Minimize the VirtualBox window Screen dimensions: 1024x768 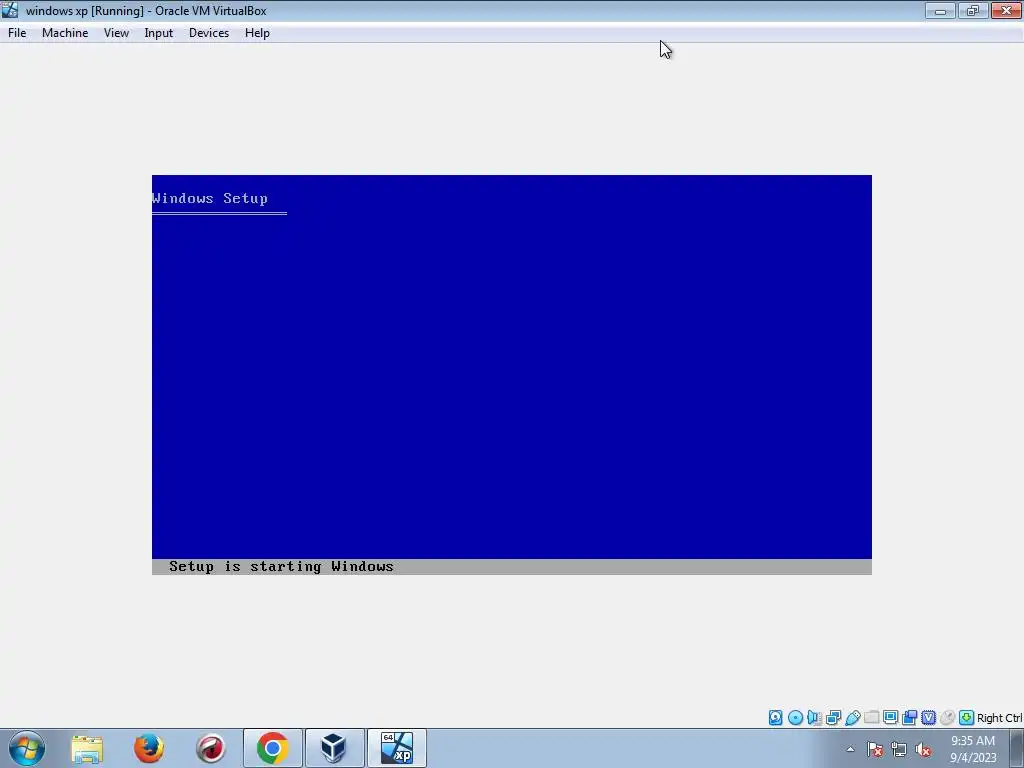[x=940, y=10]
